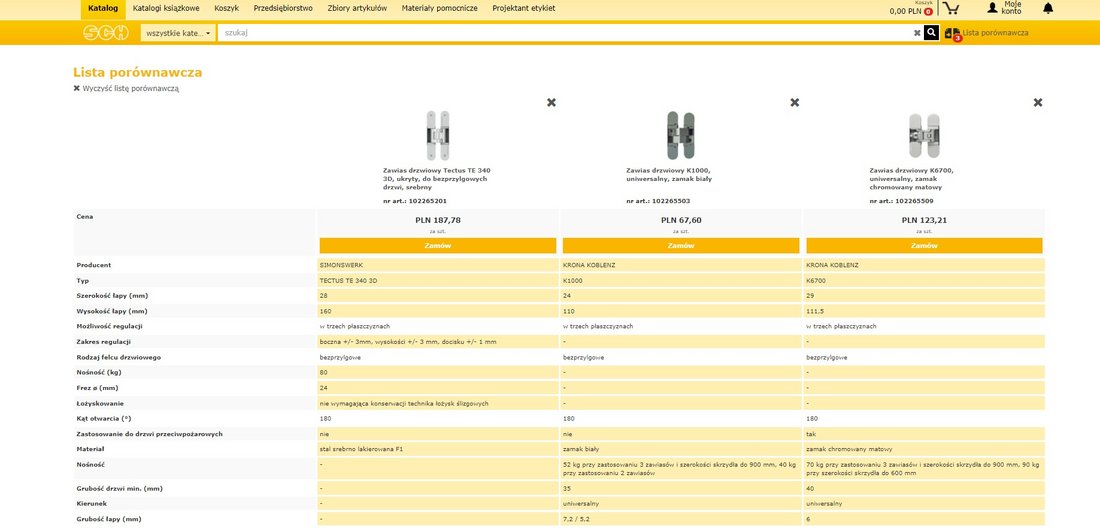Open Materiały pomocnicze menu
This screenshot has width=1100, height=529.
440,8
